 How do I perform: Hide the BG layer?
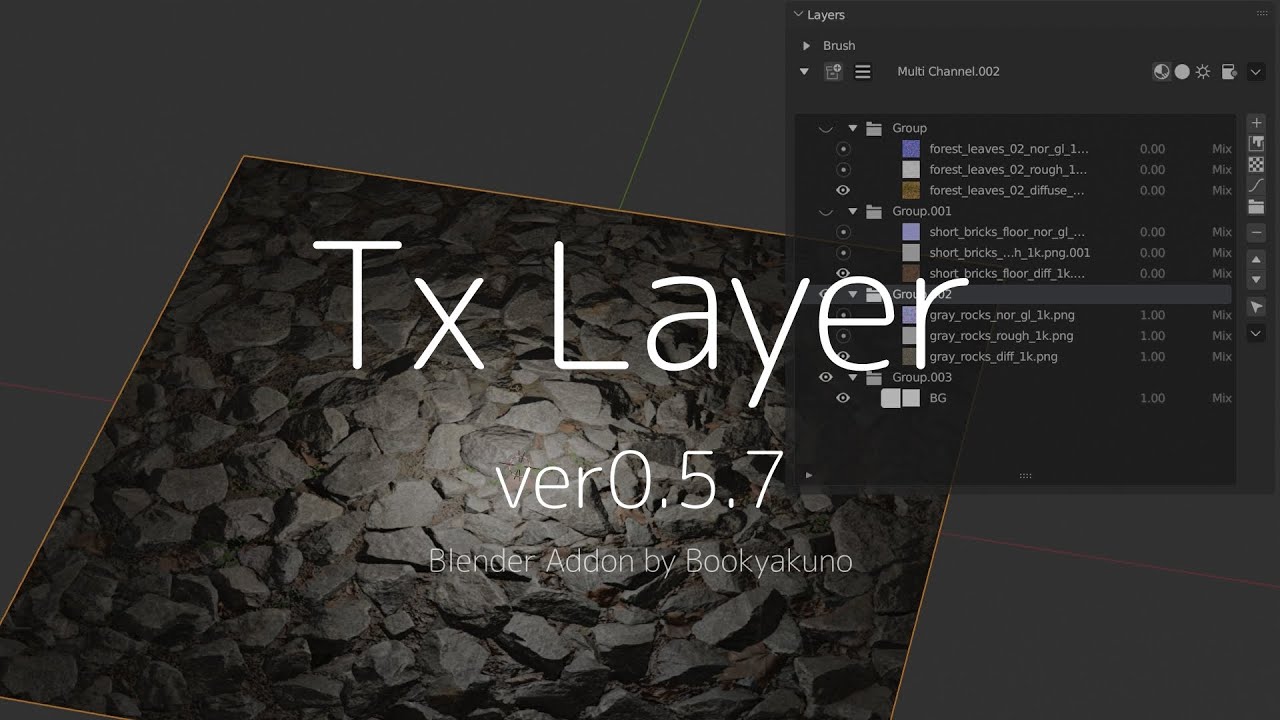coord(843,398)
